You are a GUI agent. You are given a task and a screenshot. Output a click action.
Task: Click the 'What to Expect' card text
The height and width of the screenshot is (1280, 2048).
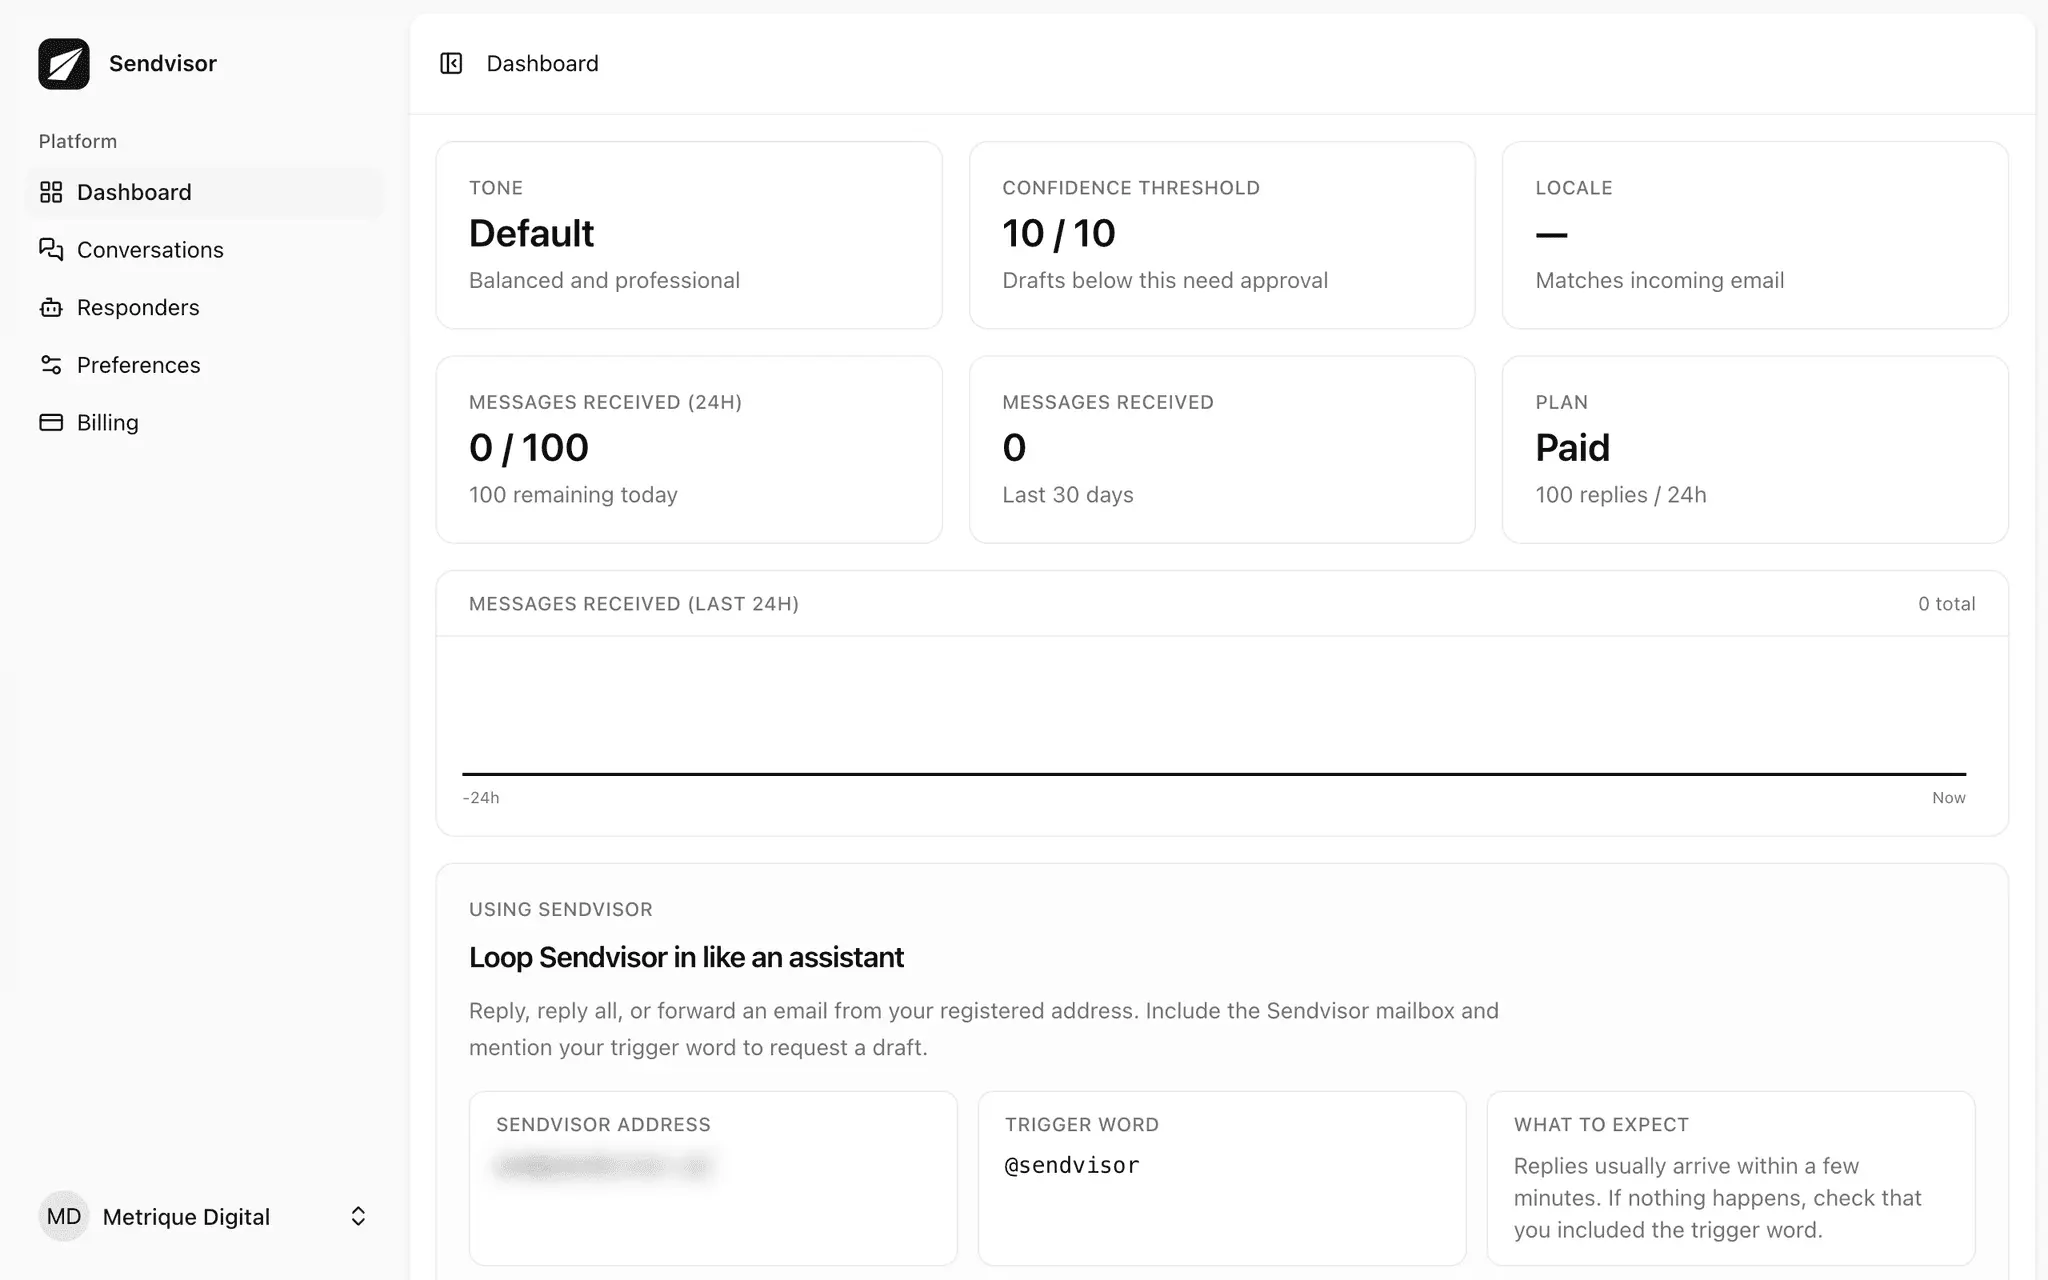pos(1717,1198)
